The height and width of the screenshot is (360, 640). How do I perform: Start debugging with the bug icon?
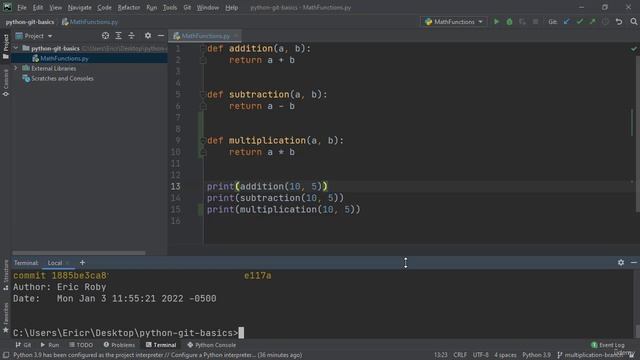[509, 22]
